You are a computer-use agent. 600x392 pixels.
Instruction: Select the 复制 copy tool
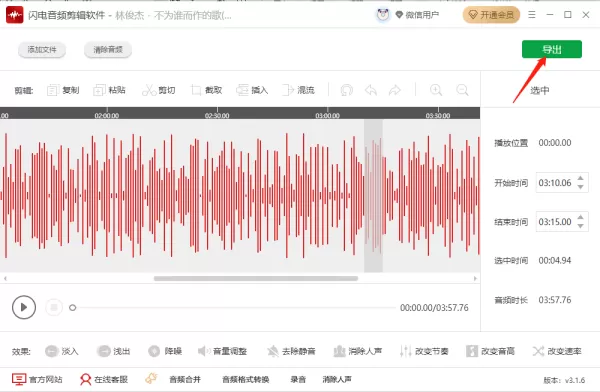pos(63,90)
